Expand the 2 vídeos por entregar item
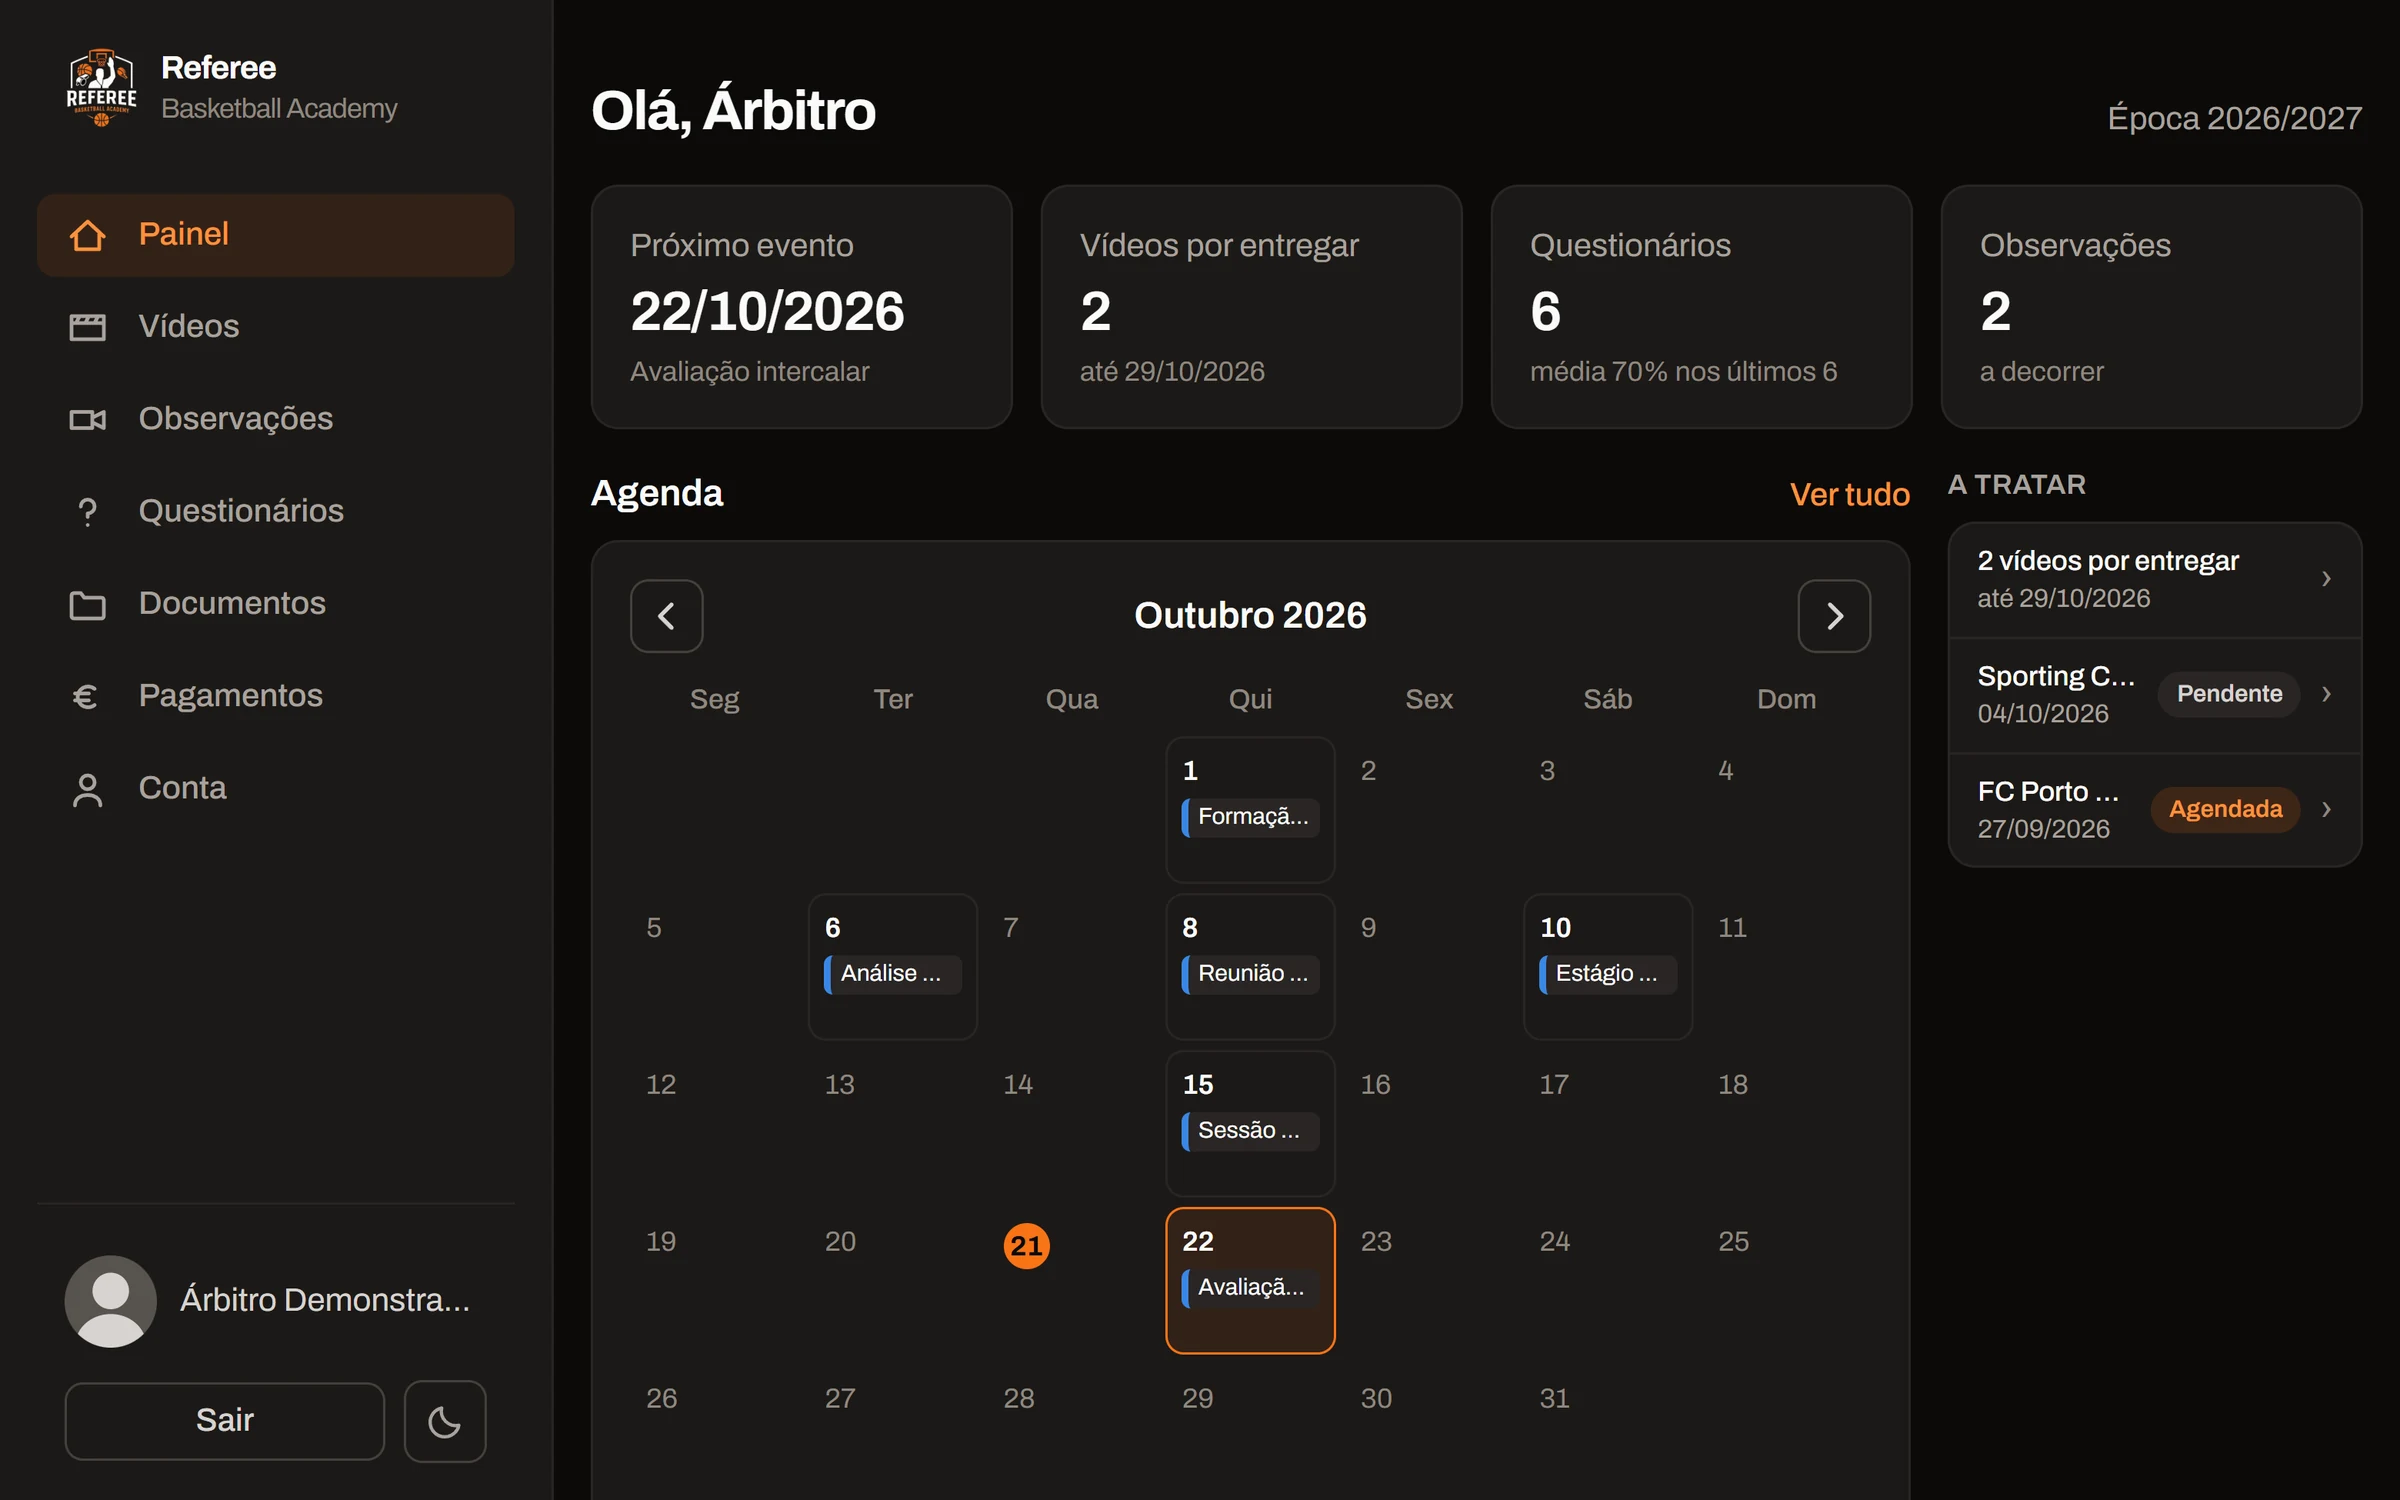This screenshot has height=1500, width=2400. coord(2155,579)
